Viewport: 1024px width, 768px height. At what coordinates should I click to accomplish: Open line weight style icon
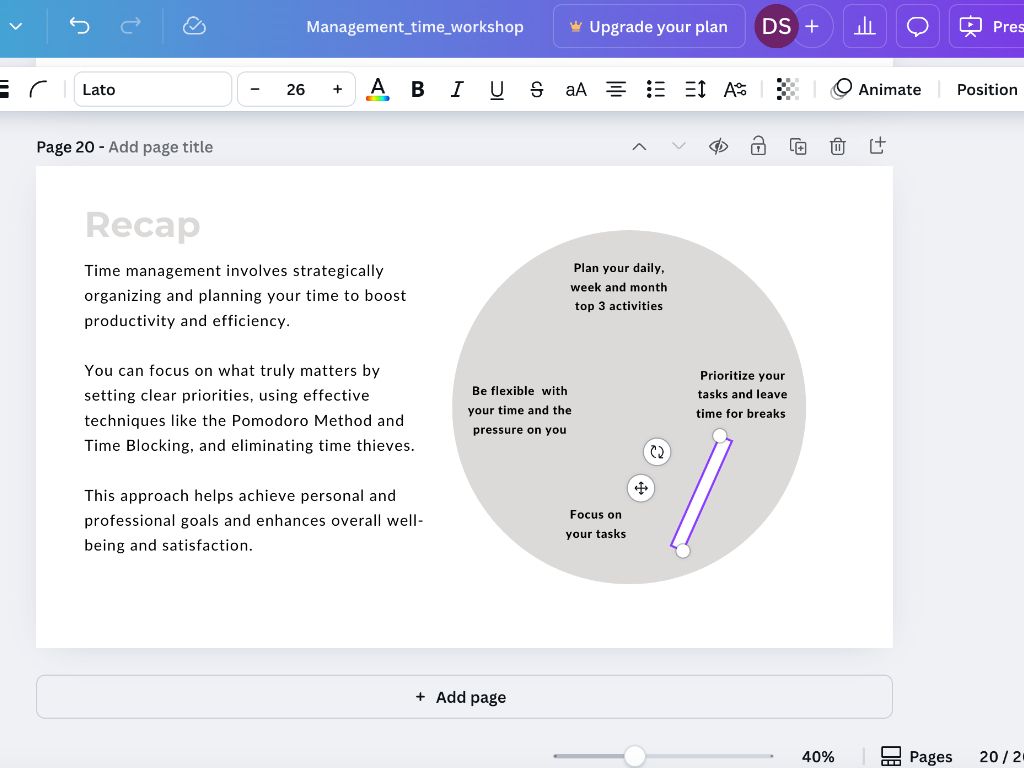tap(5, 89)
